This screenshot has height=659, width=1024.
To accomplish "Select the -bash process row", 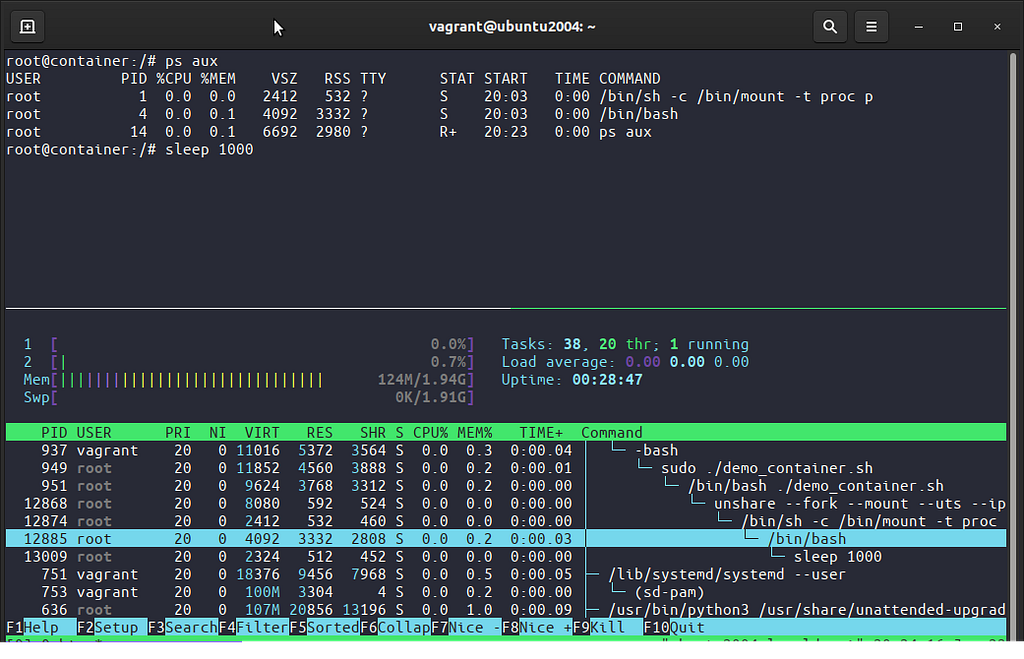I will click(506, 451).
